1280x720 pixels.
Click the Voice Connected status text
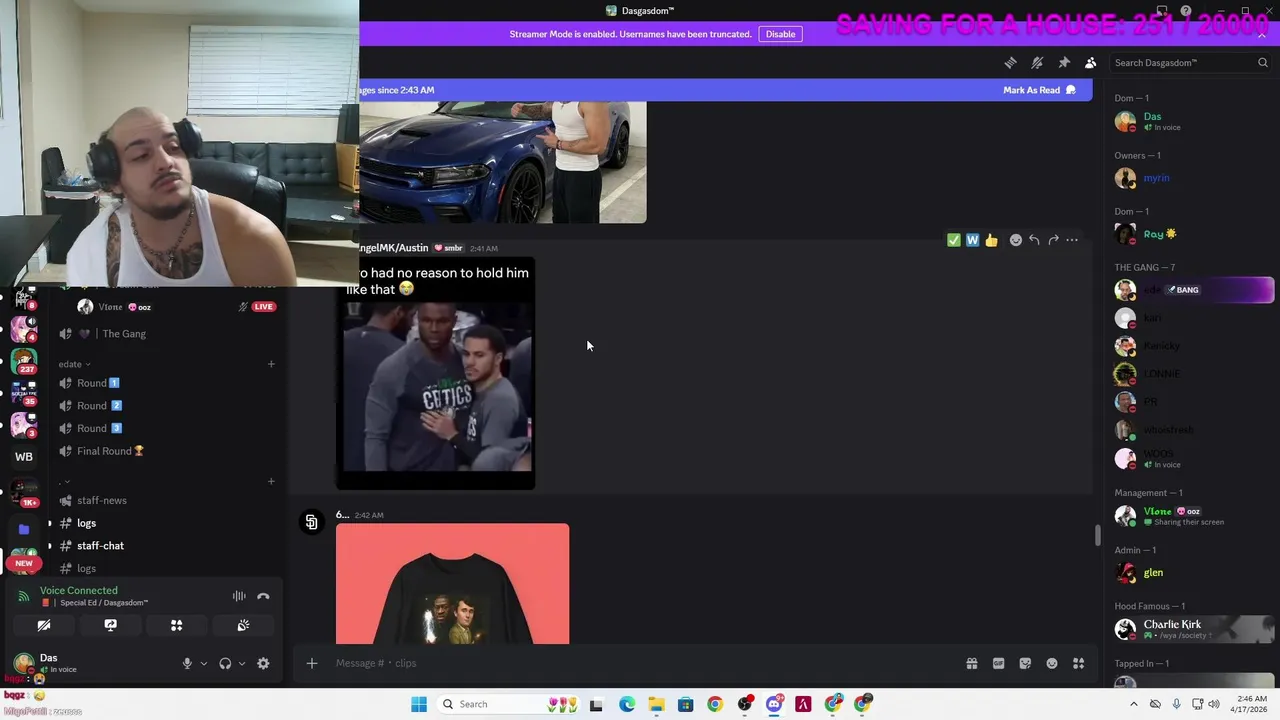[78, 591]
